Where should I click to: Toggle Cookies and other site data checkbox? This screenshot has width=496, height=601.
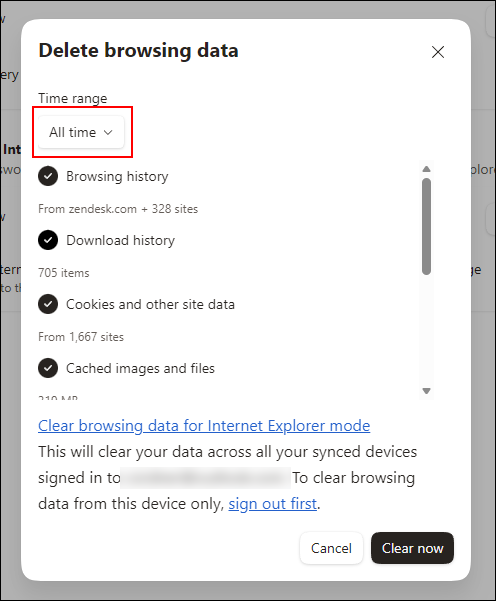(x=48, y=304)
